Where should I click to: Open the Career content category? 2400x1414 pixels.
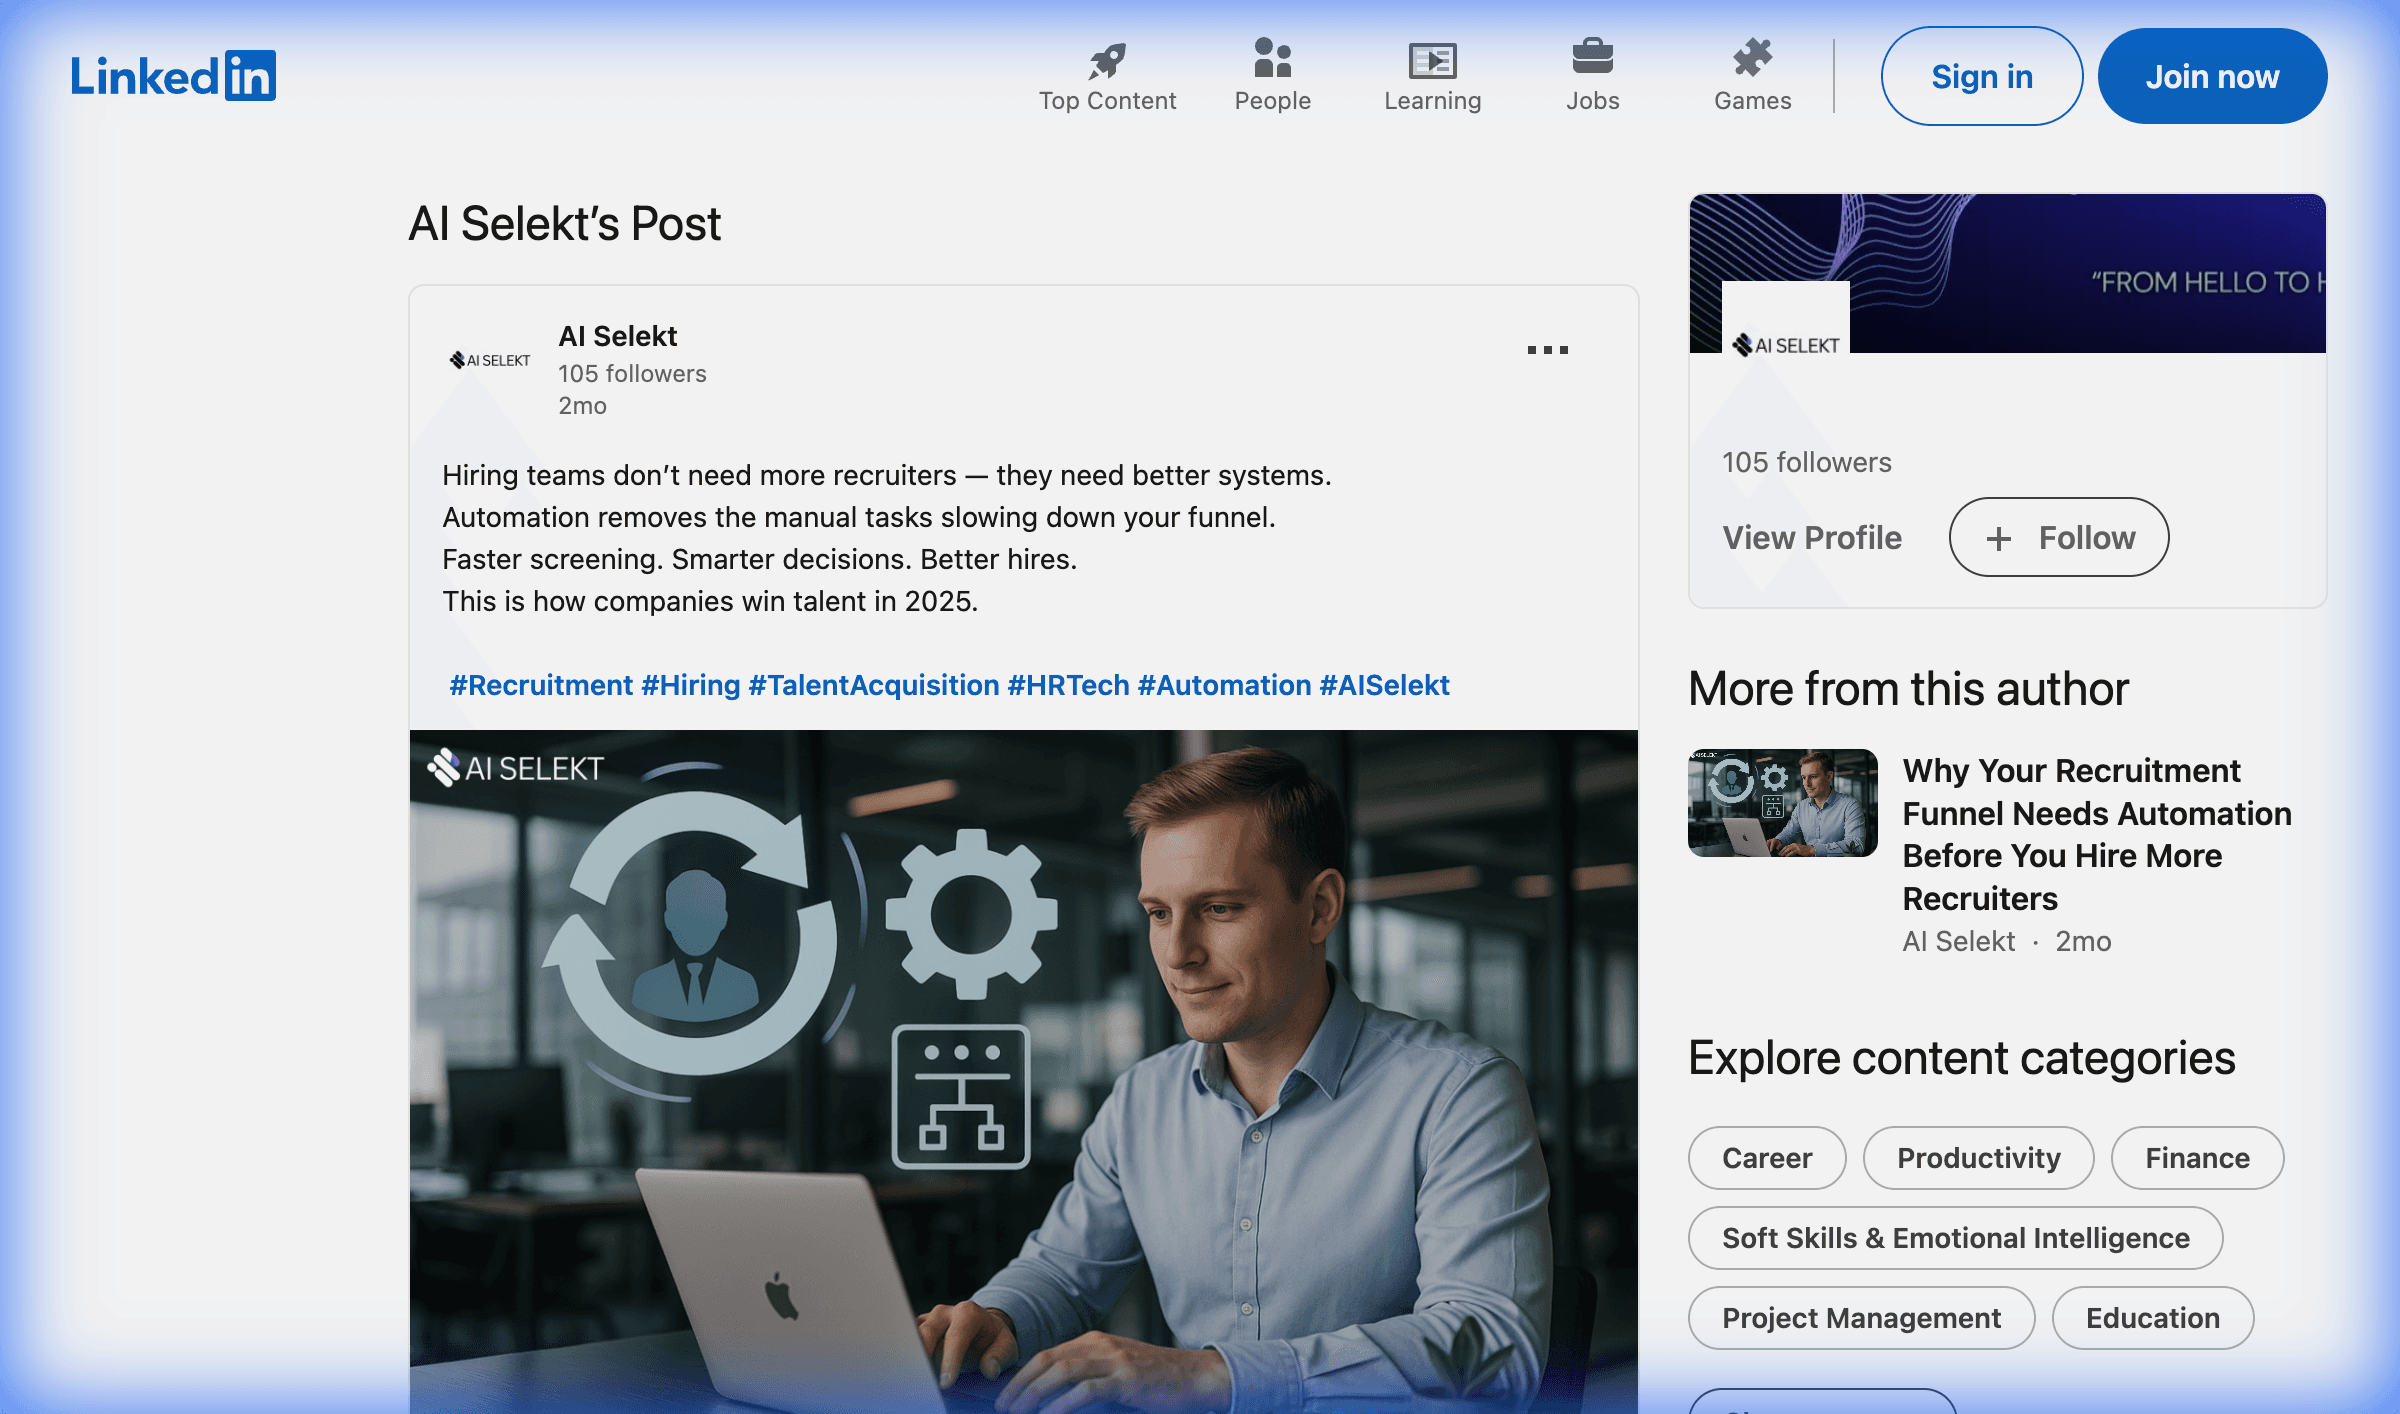coord(1767,1158)
